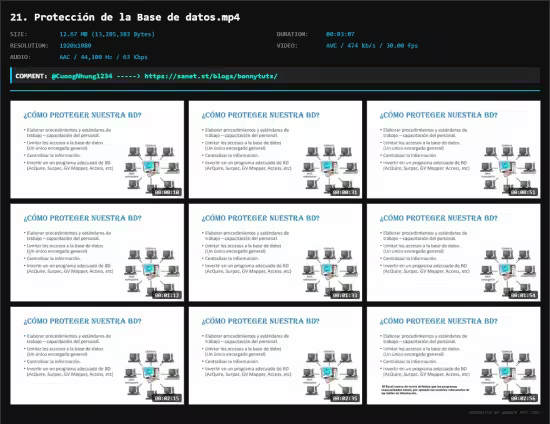Click the thumbnail stamped 00:01:12
The height and width of the screenshot is (424, 550).
(97, 253)
